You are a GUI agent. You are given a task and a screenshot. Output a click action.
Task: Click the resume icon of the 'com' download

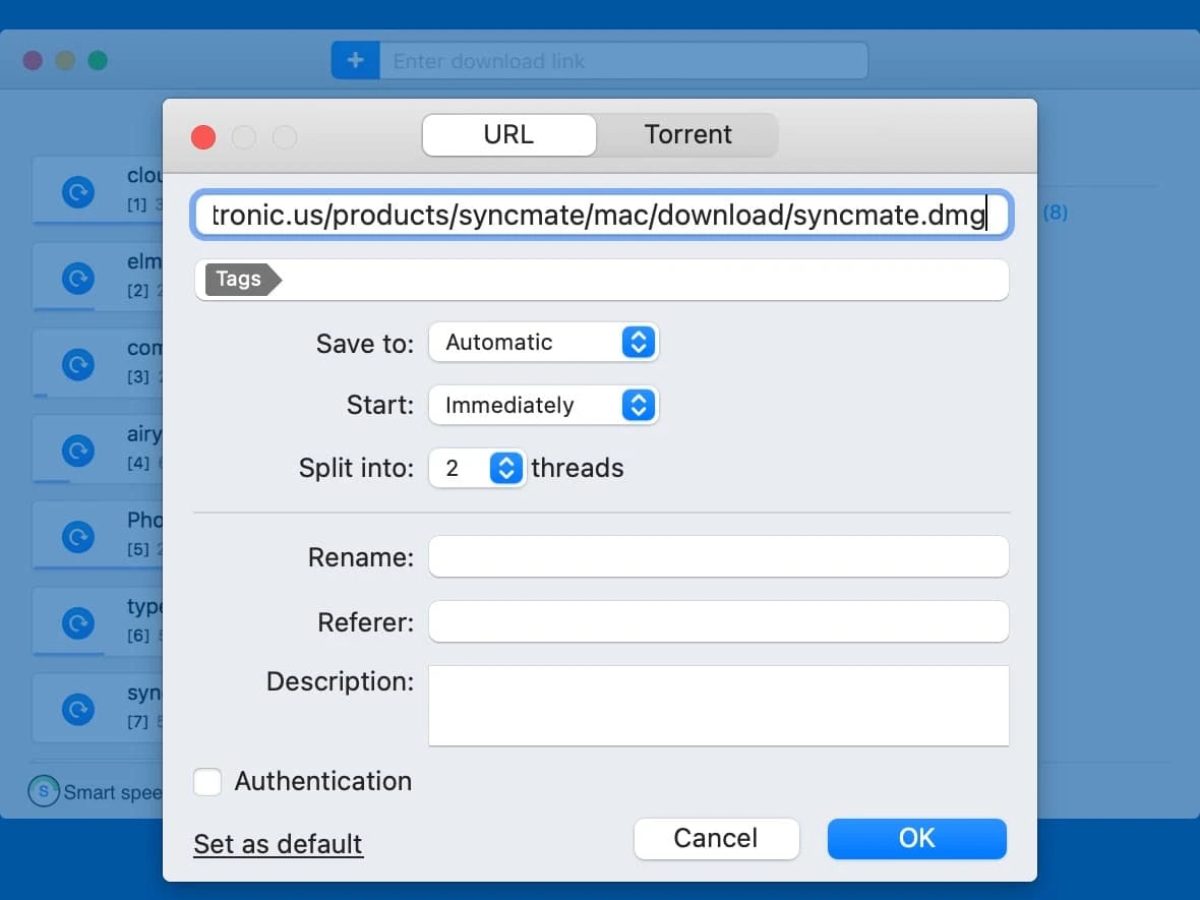coord(78,365)
